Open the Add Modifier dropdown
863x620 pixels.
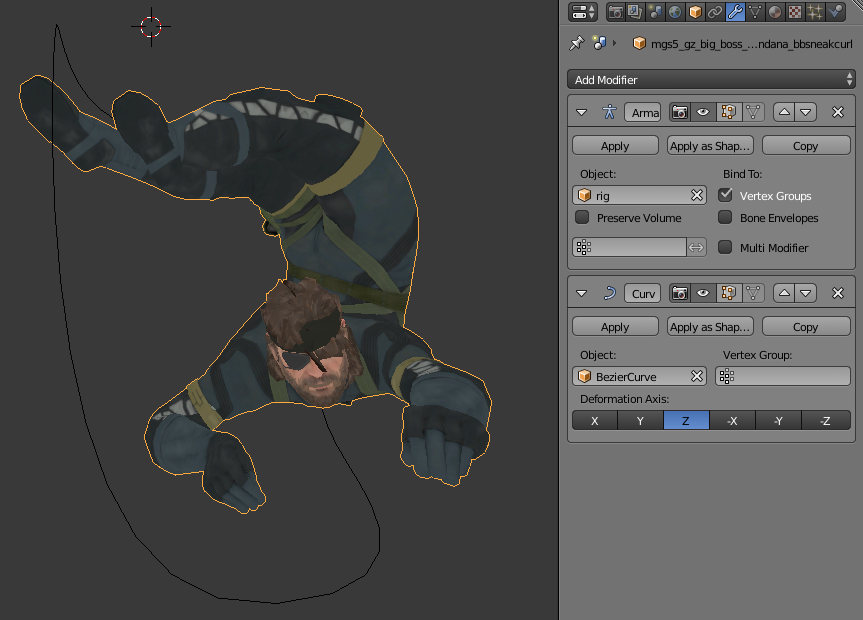pyautogui.click(x=711, y=79)
